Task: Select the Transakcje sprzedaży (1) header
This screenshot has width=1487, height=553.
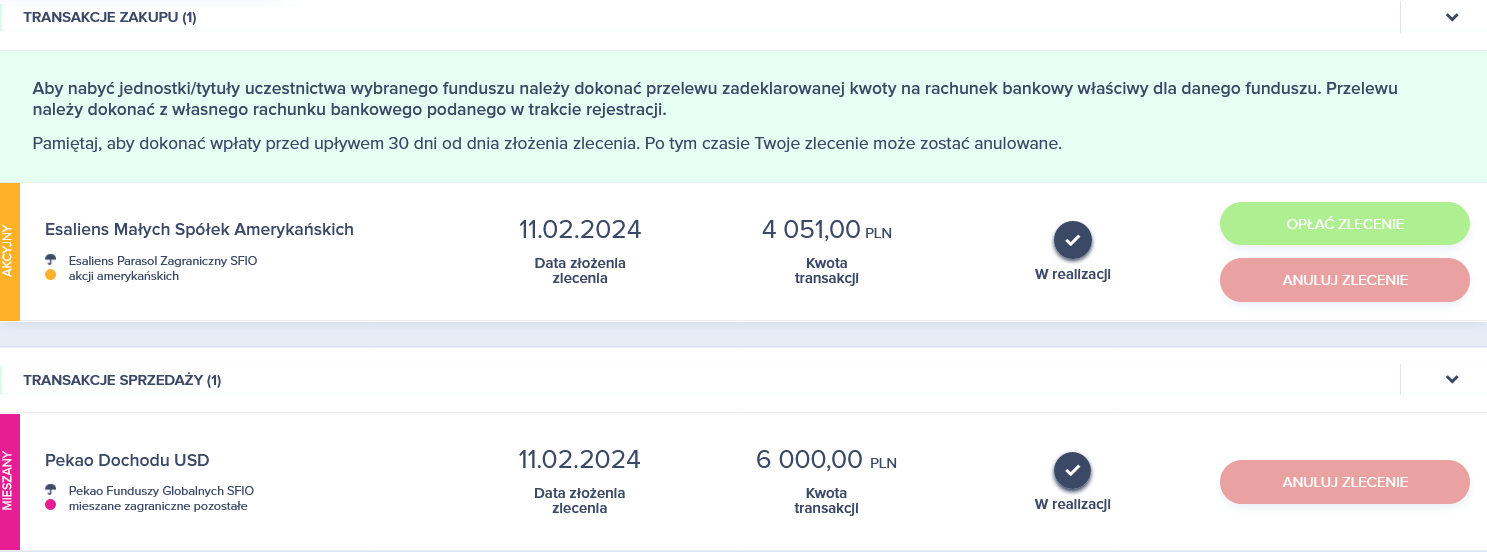Action: 122,380
